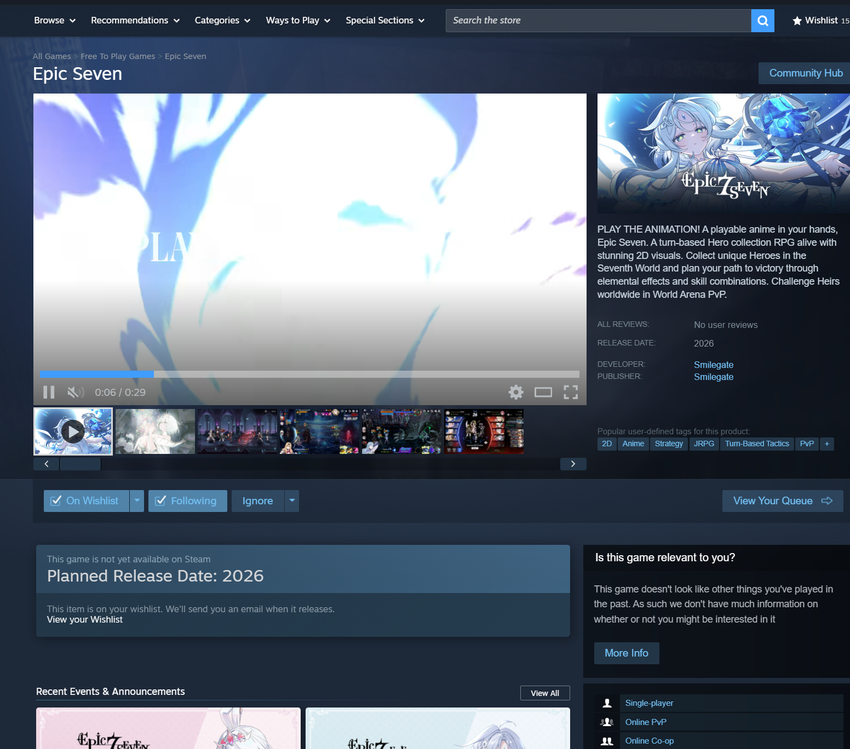Click the More Info button
The image size is (850, 749).
pyautogui.click(x=626, y=653)
